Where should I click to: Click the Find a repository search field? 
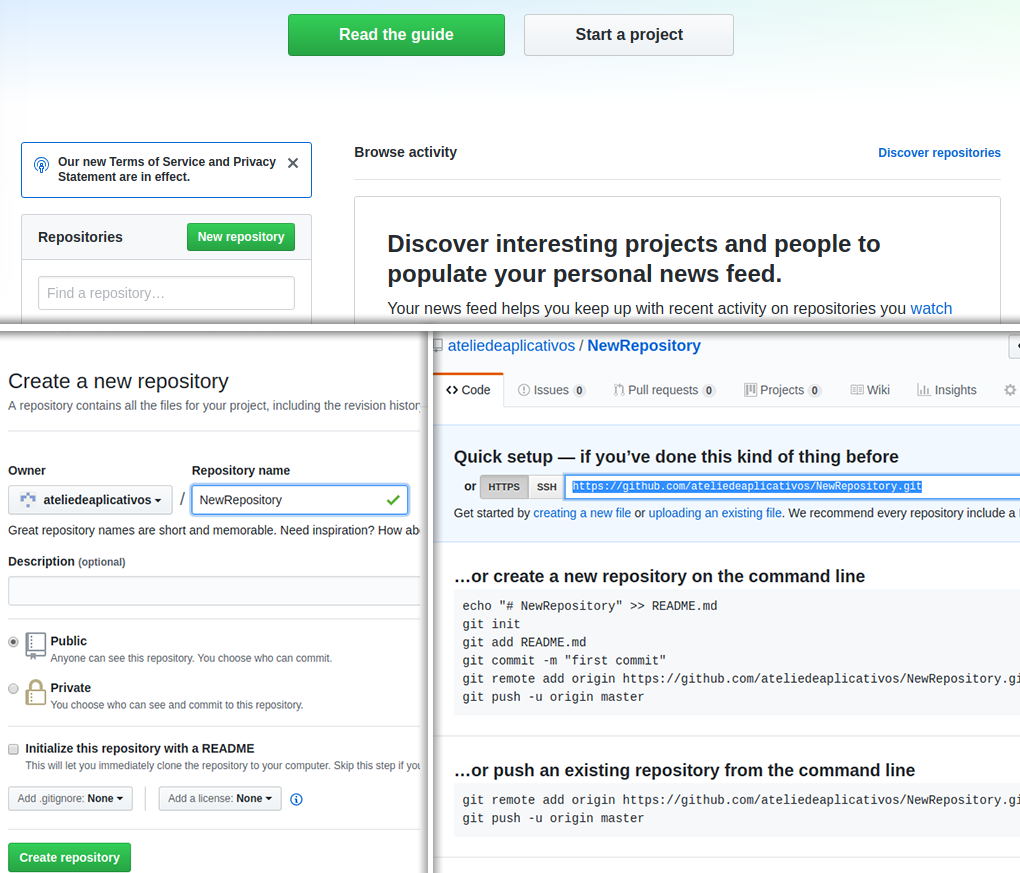coord(165,292)
